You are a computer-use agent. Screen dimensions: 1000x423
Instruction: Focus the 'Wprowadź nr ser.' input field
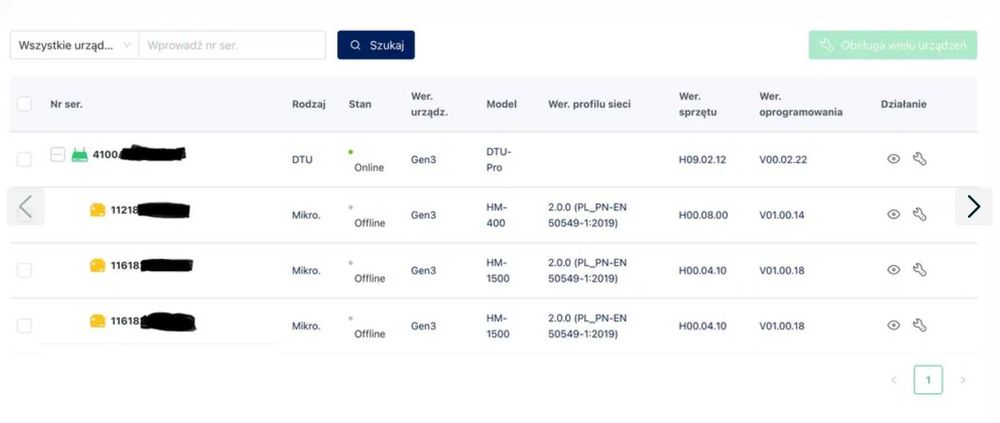[x=232, y=45]
